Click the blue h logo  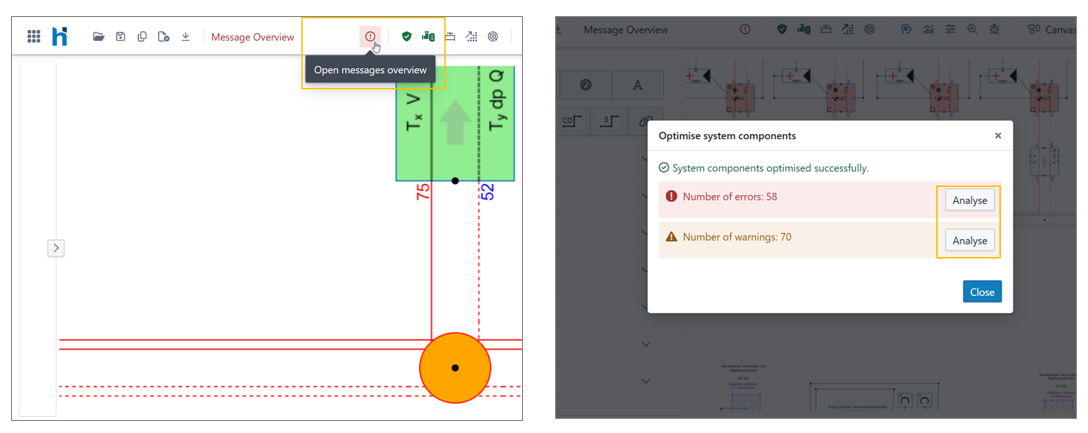point(60,36)
